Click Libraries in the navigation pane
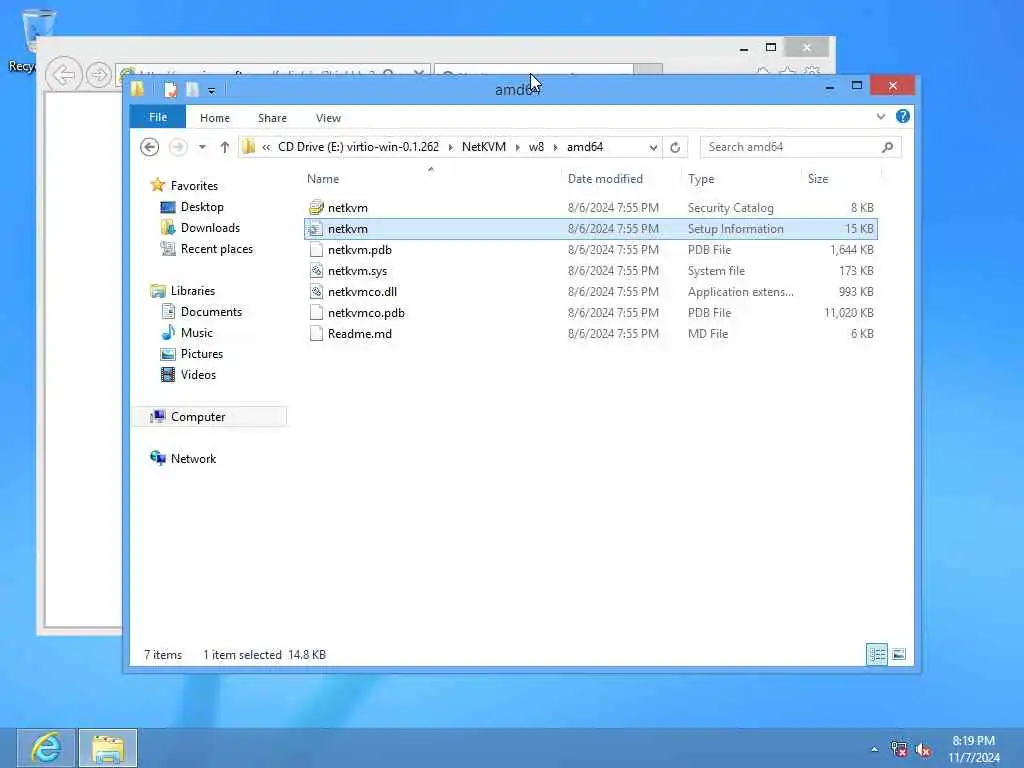Image resolution: width=1024 pixels, height=768 pixels. (193, 291)
